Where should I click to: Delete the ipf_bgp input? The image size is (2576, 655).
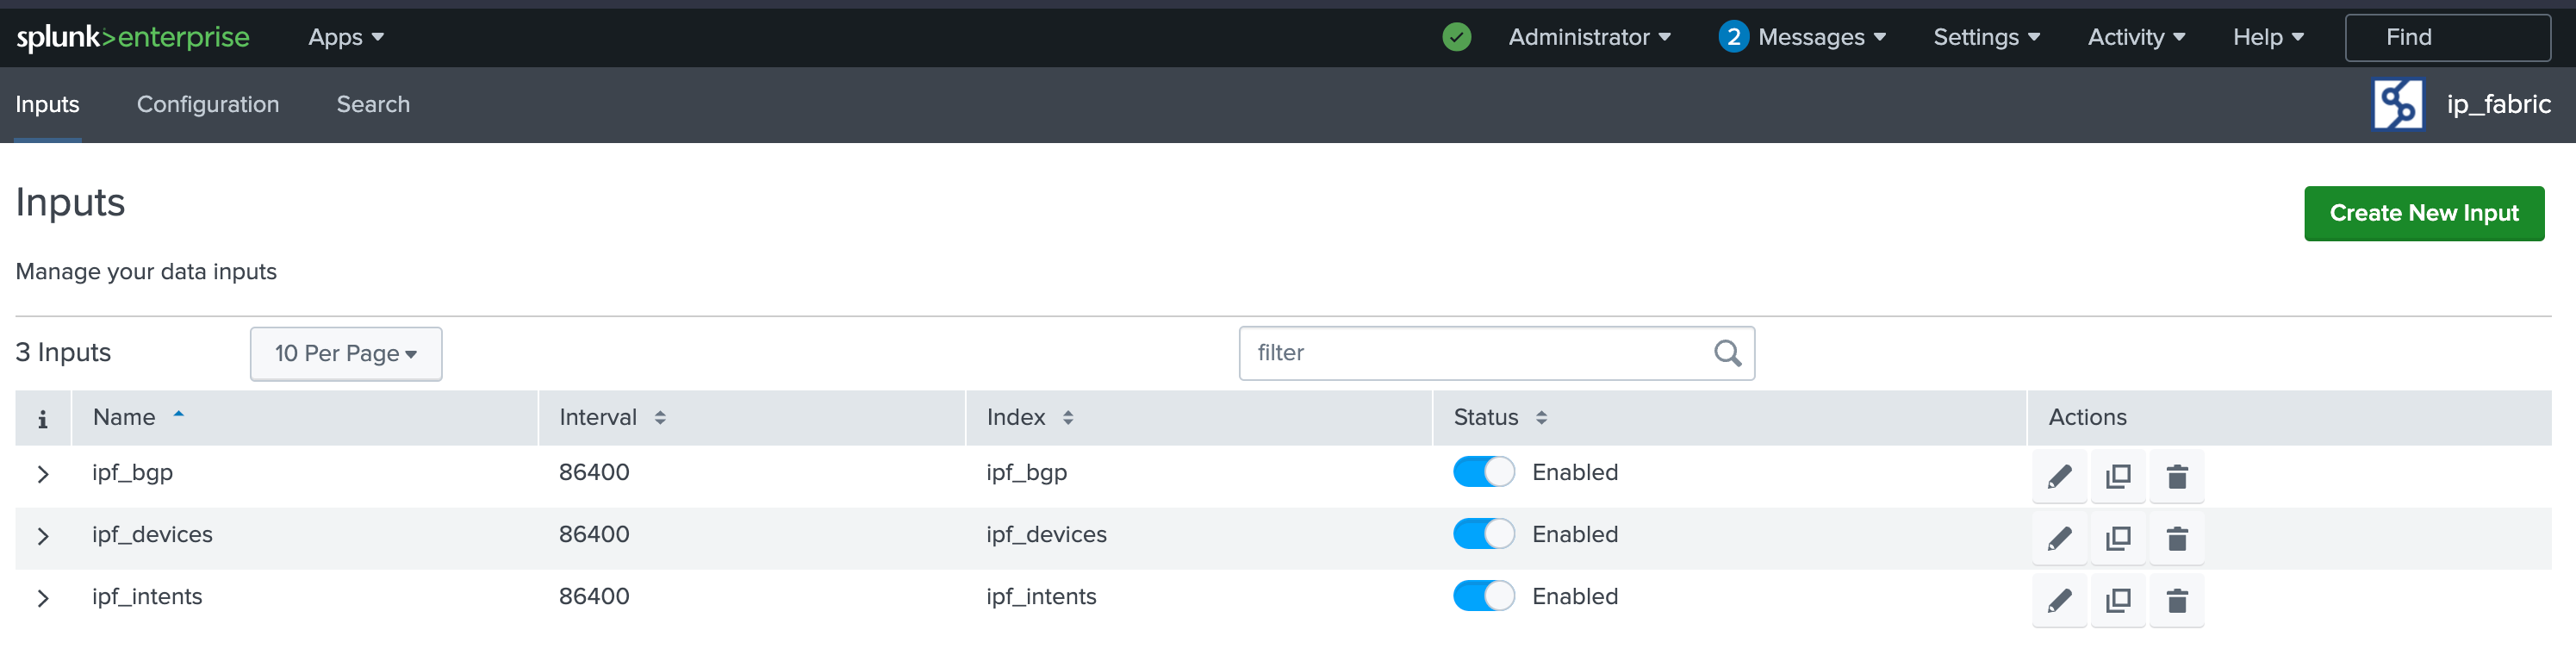[x=2176, y=477]
